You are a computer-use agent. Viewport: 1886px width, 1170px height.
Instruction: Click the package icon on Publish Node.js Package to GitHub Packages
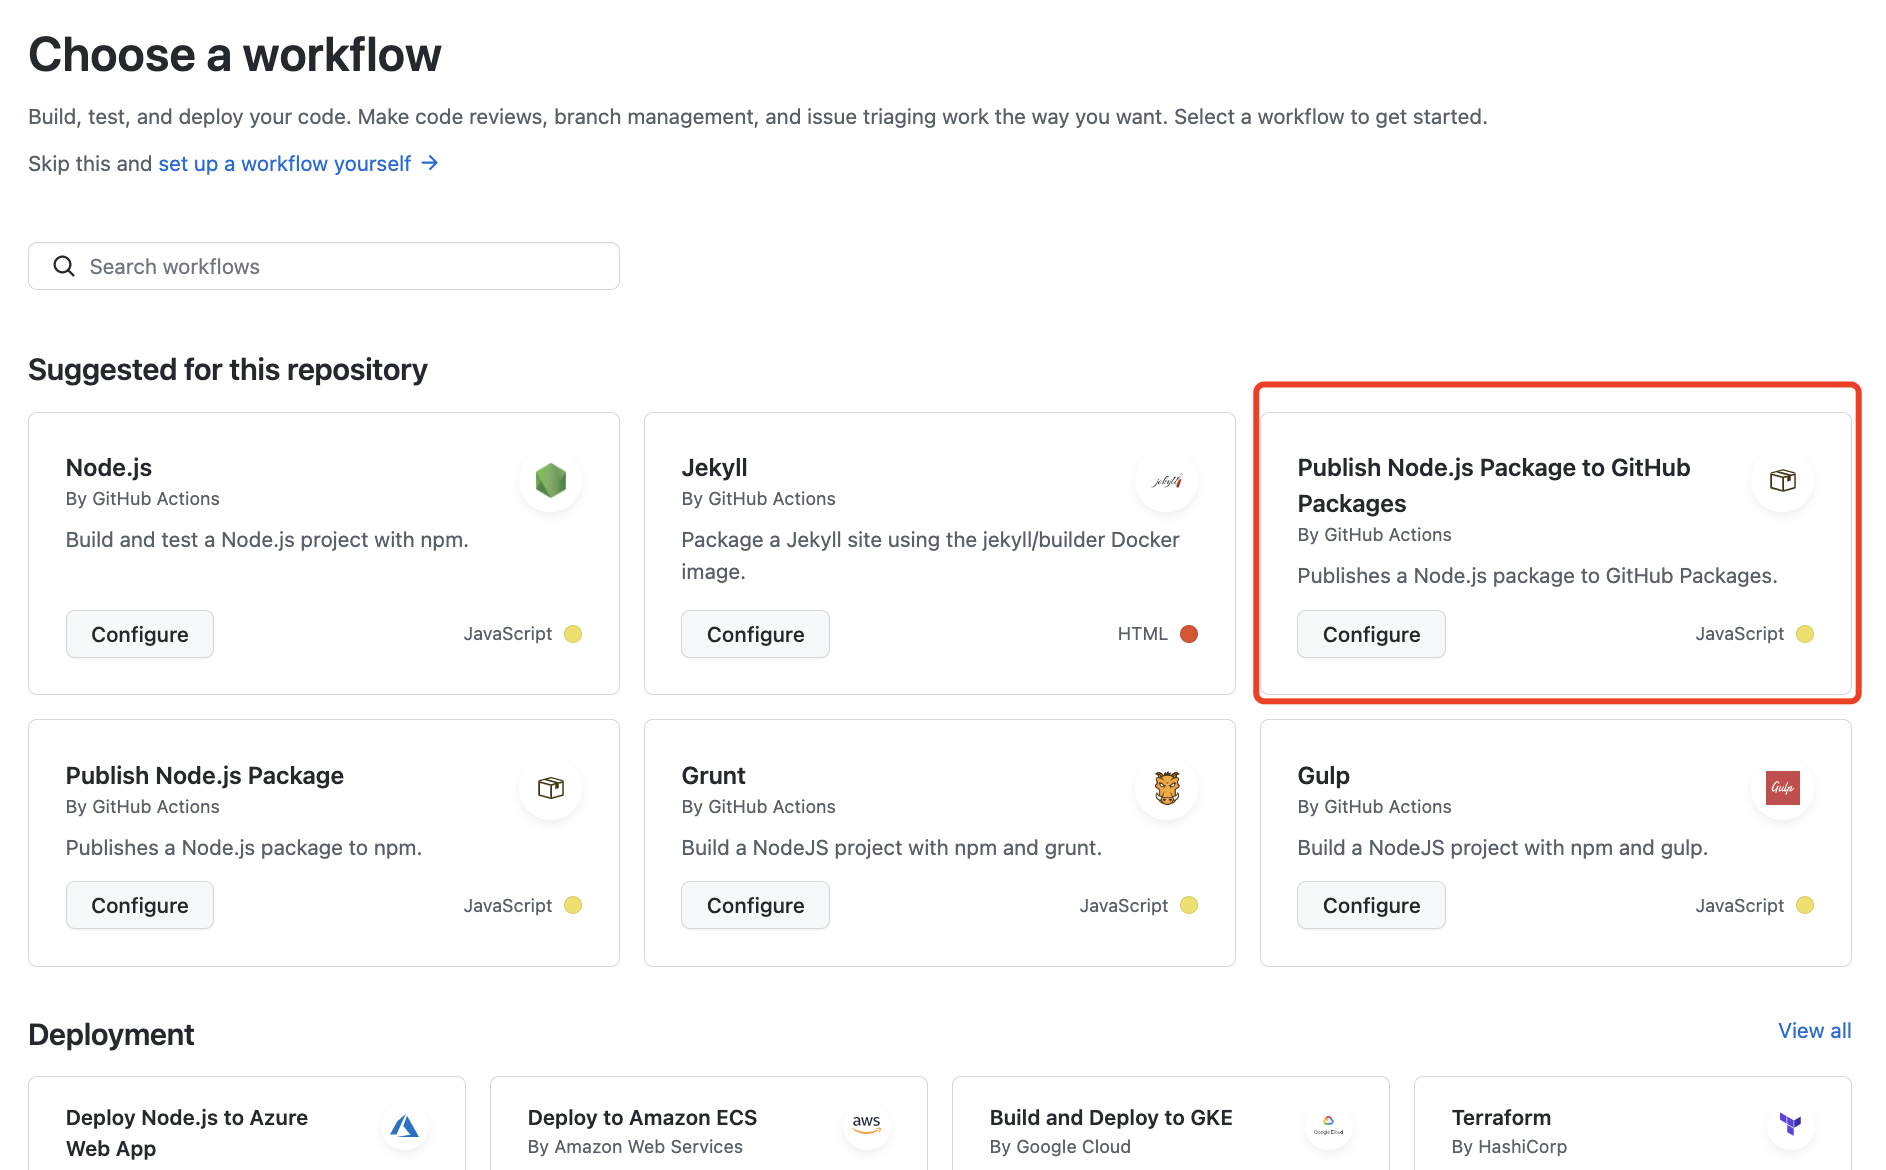coord(1783,480)
